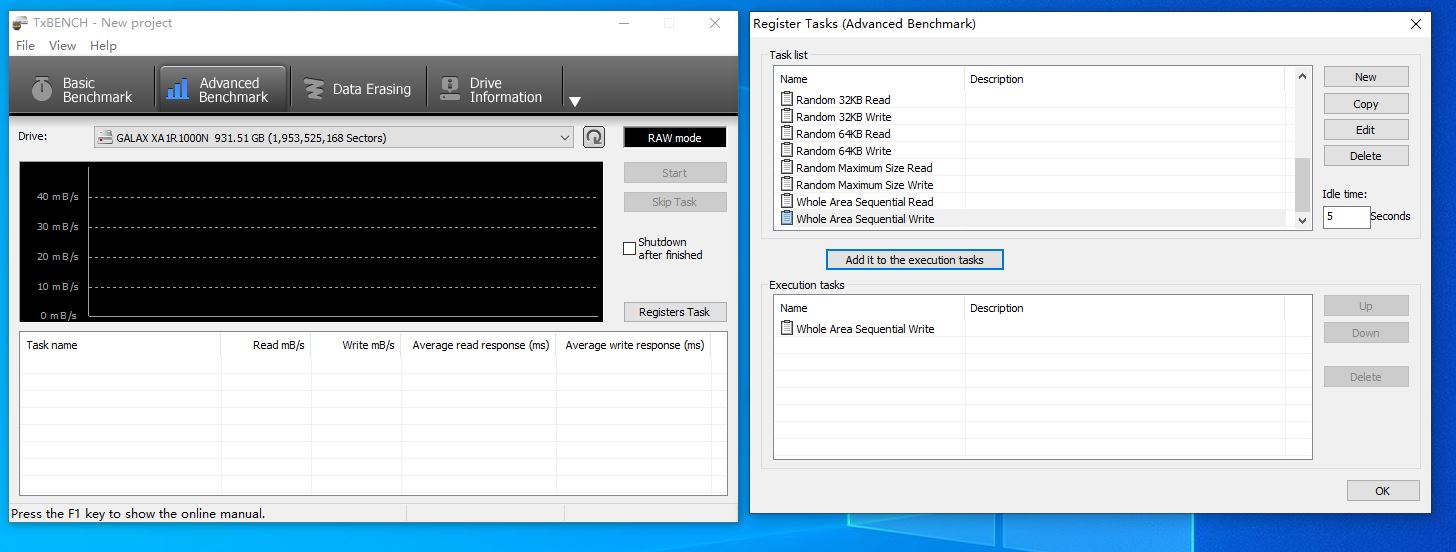Open the Help menu
Screen dimensions: 1456x552
point(103,45)
